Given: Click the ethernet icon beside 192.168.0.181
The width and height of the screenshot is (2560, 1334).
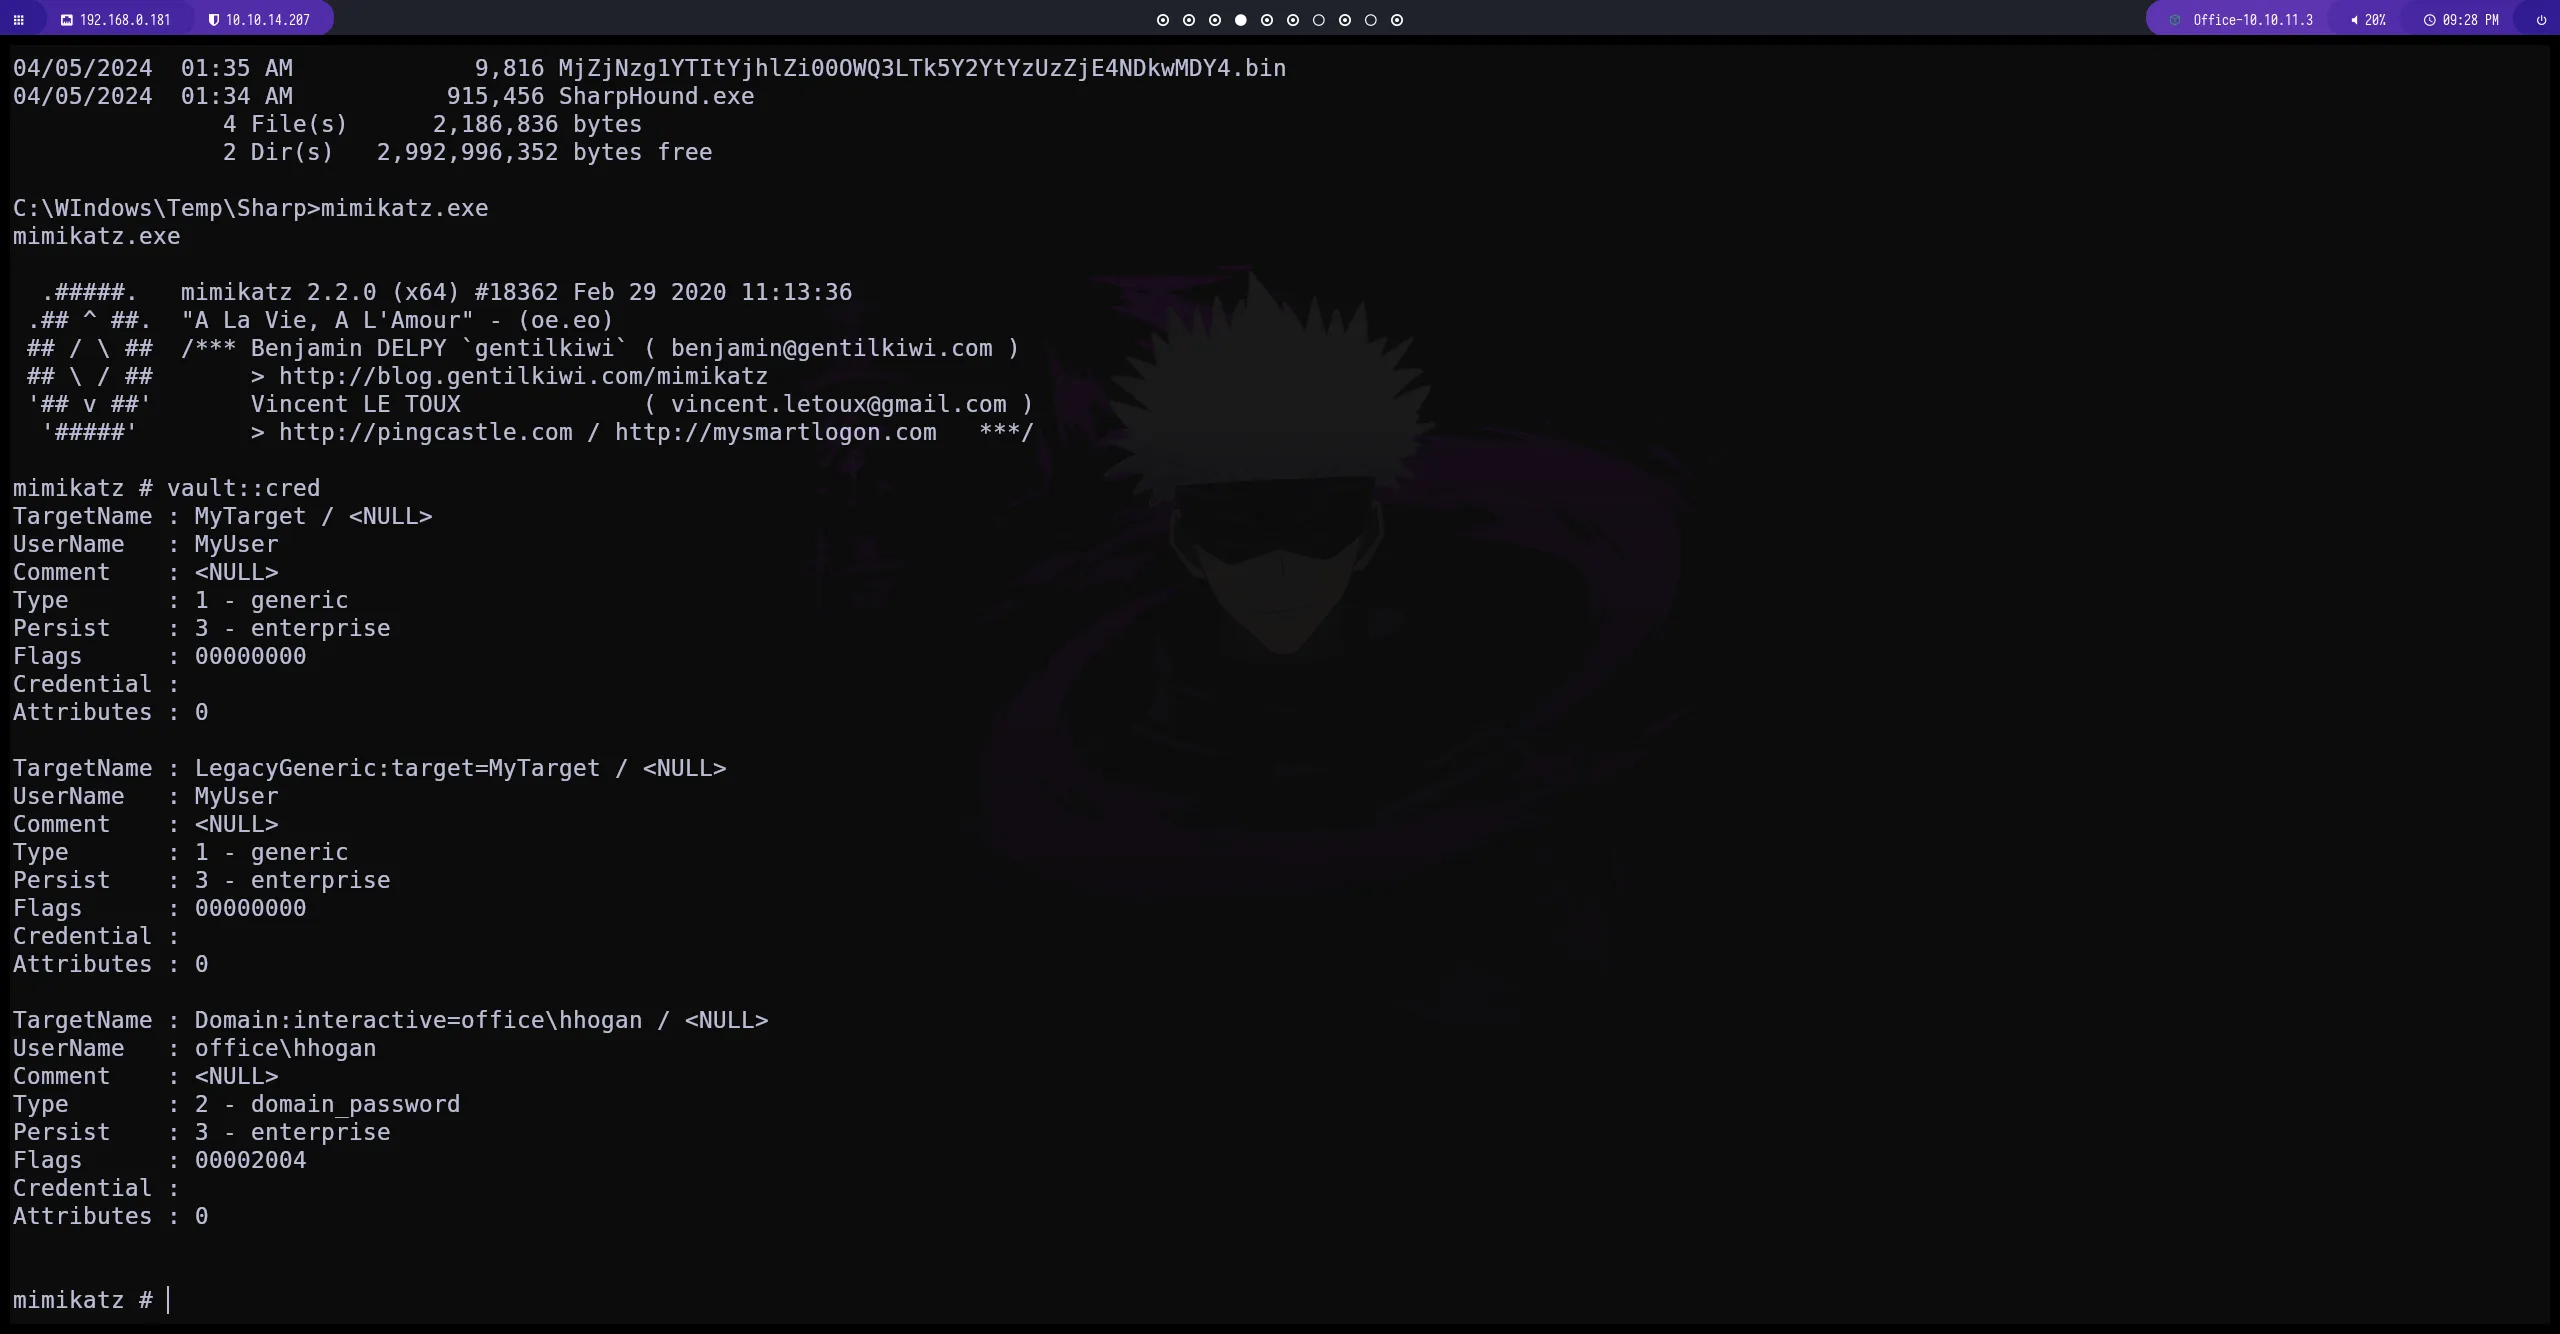Looking at the screenshot, I should pyautogui.click(x=67, y=20).
